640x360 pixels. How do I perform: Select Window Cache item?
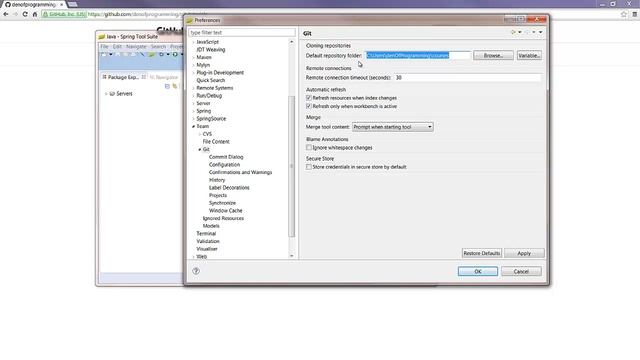[x=225, y=211]
